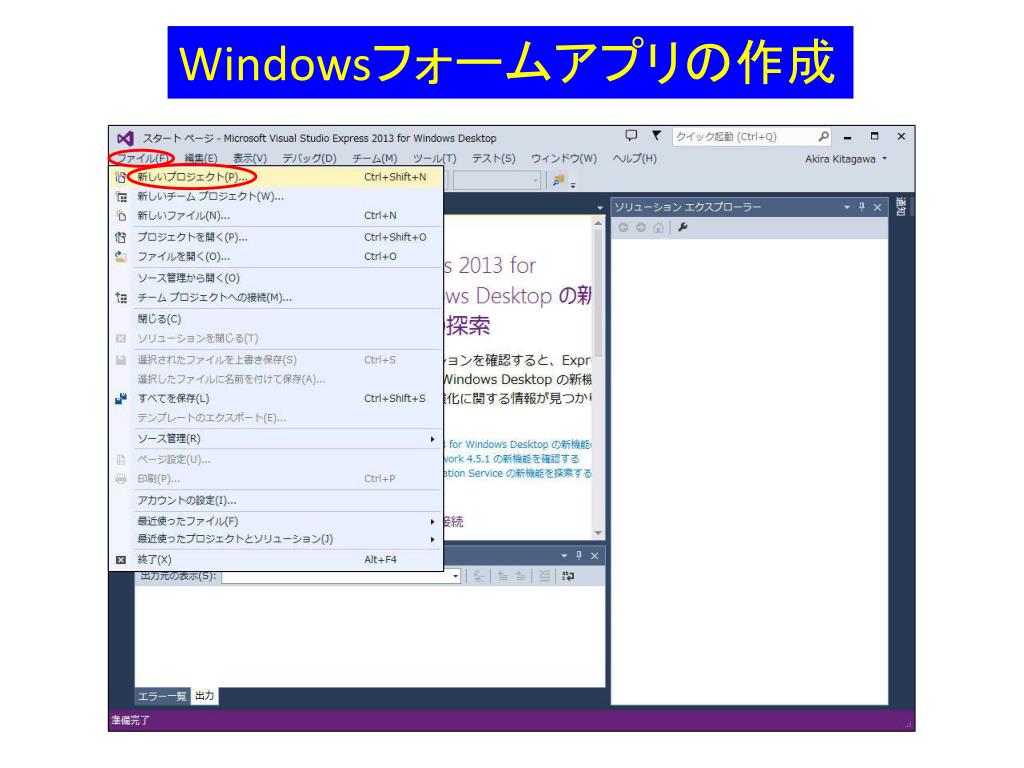The image size is (1024, 768).
Task: Click start page scrollbar down arrow
Action: [598, 533]
